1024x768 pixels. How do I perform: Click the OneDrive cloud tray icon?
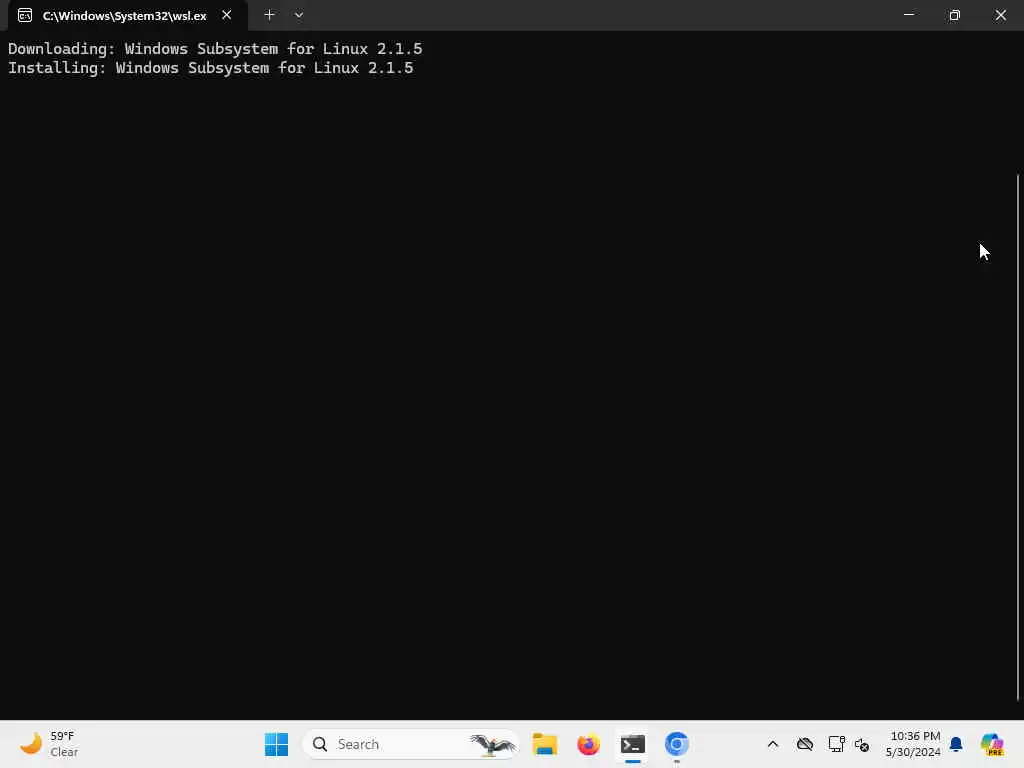point(805,744)
